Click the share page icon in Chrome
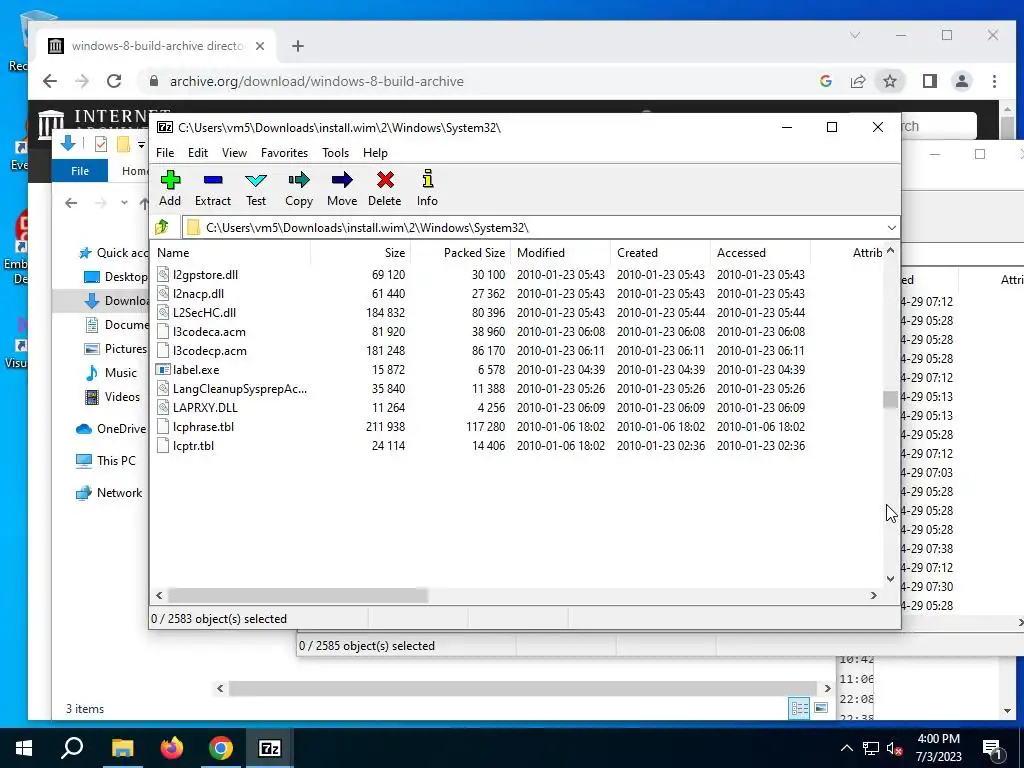1024x768 pixels. click(x=857, y=81)
